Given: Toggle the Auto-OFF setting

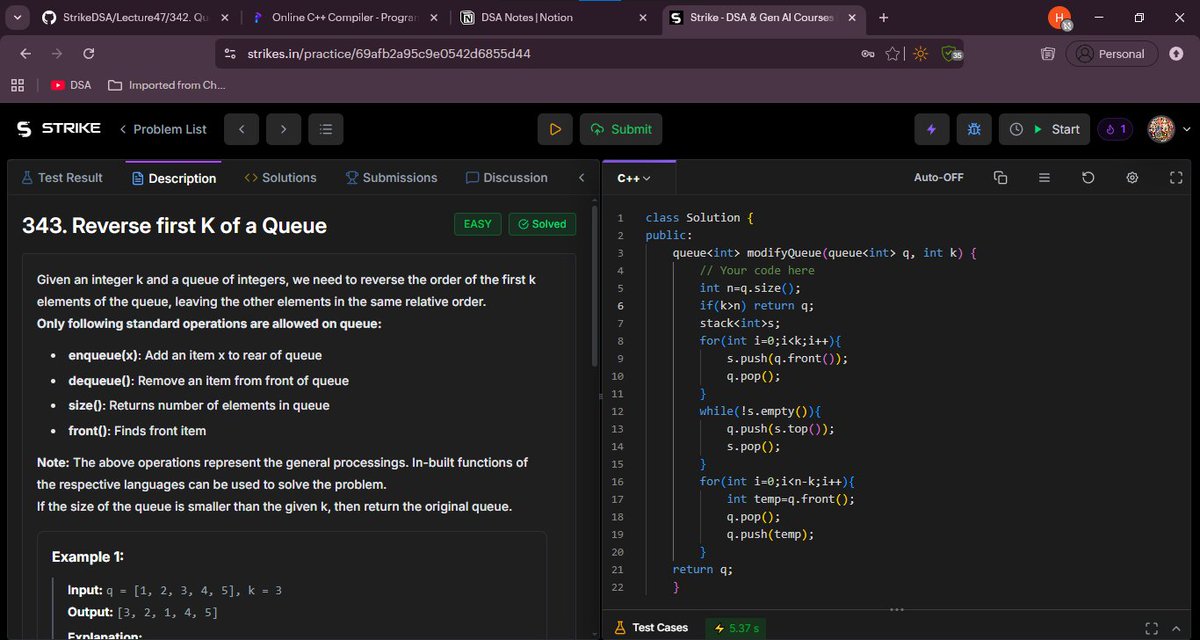Looking at the screenshot, I should pos(939,177).
